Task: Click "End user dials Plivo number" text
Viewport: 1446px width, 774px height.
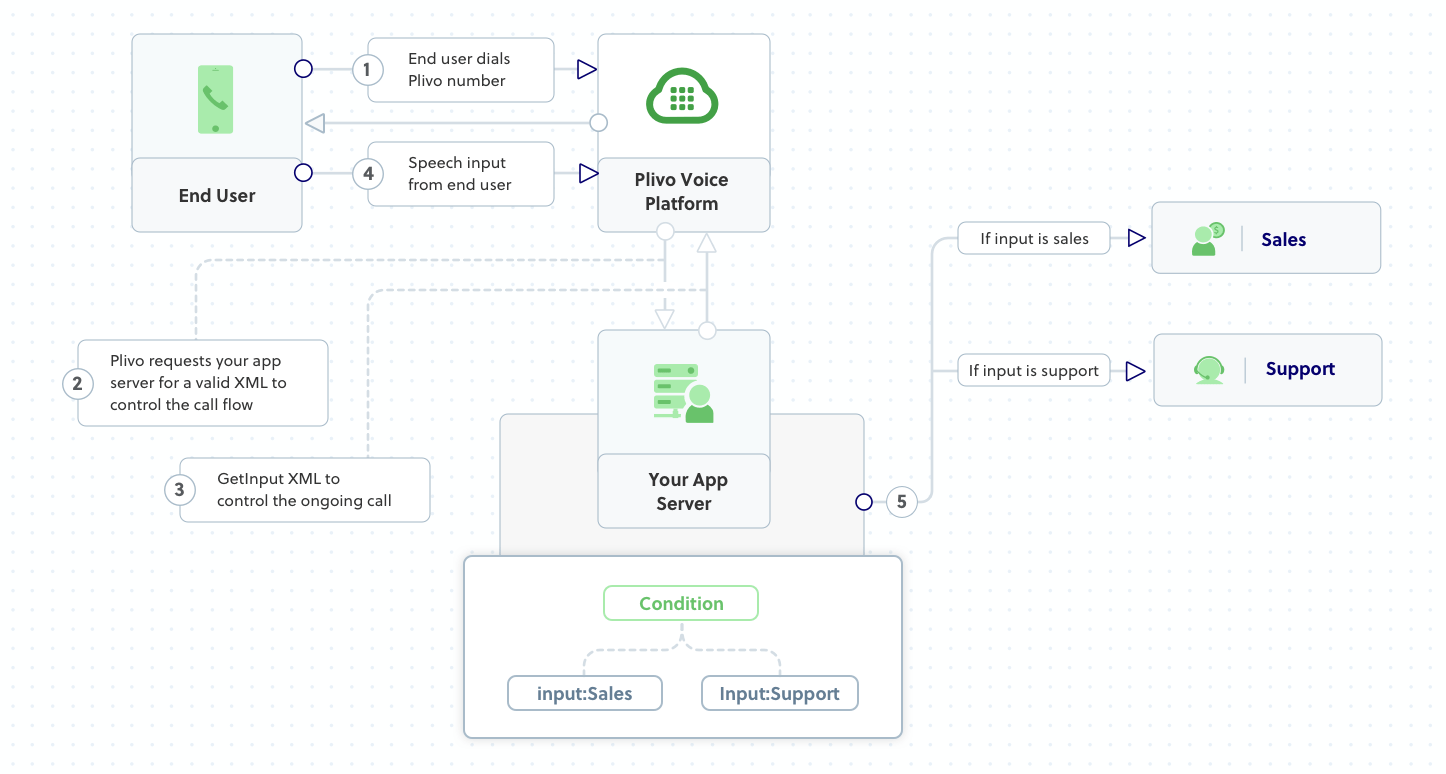Action: 459,70
